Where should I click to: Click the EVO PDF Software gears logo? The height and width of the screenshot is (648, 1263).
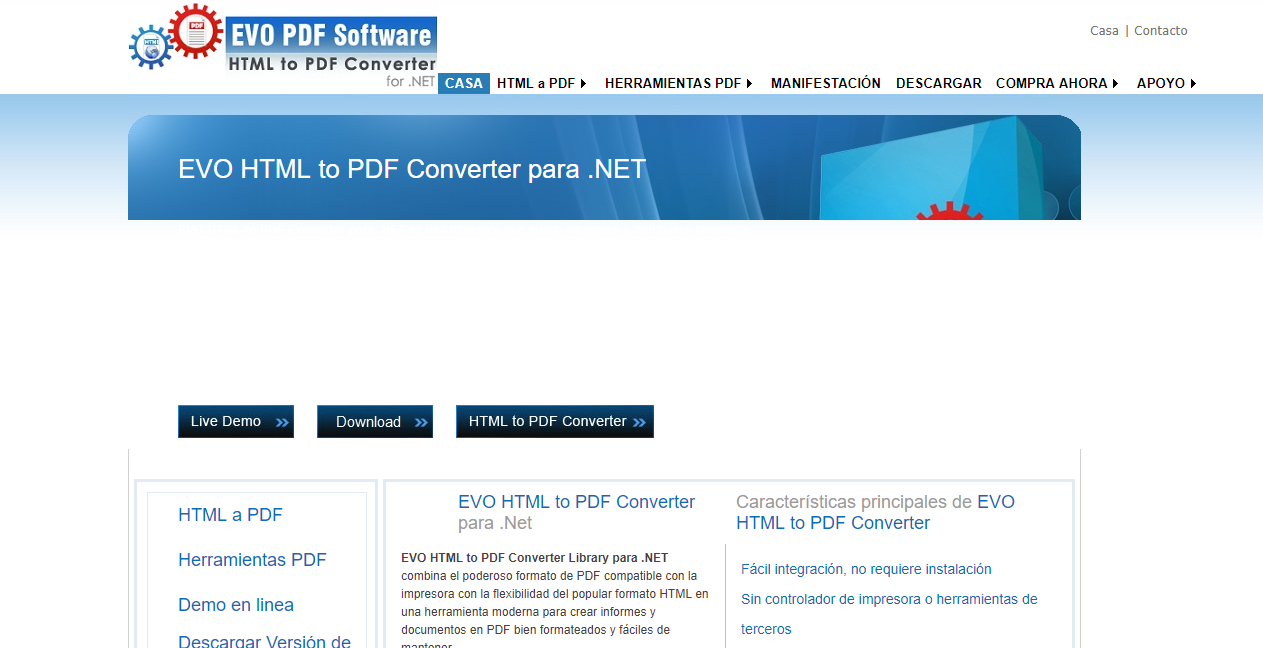tap(176, 36)
